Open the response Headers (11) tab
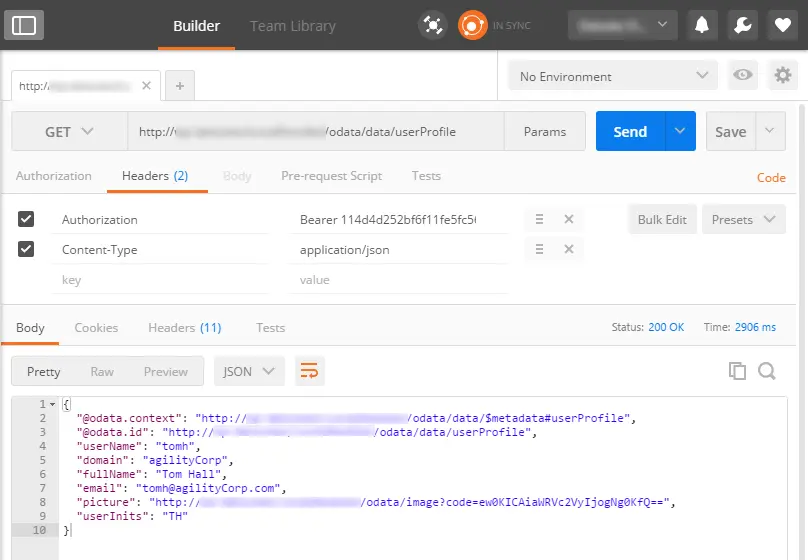This screenshot has width=808, height=560. (x=184, y=328)
